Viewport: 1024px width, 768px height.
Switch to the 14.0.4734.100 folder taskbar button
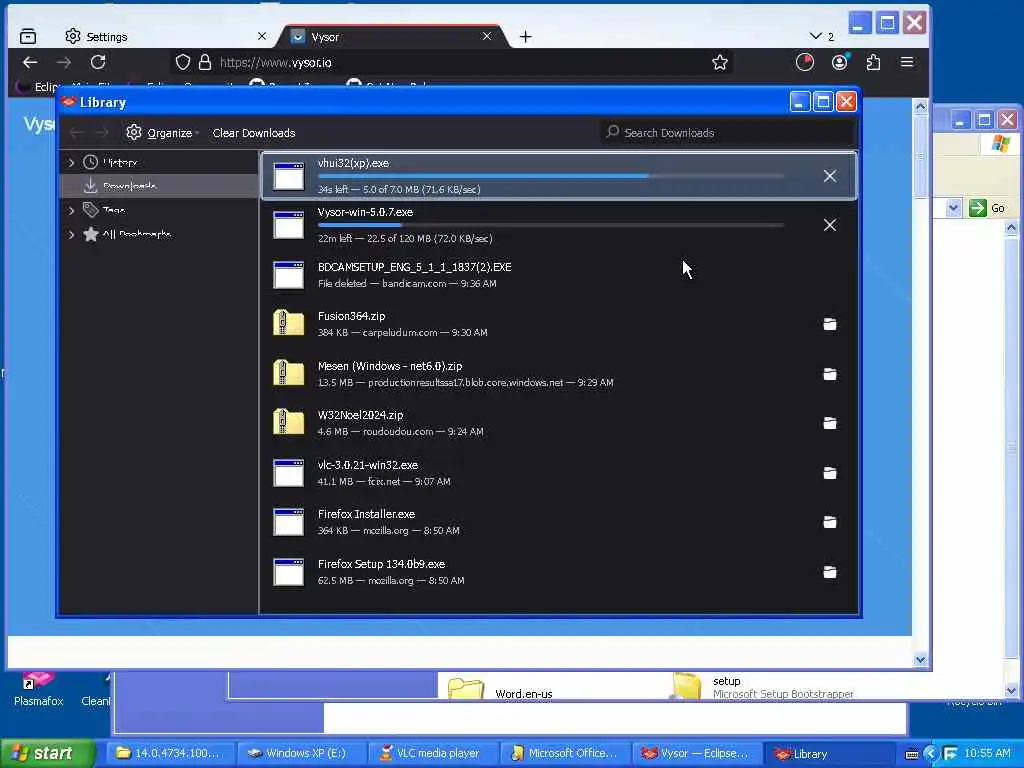[x=170, y=753]
